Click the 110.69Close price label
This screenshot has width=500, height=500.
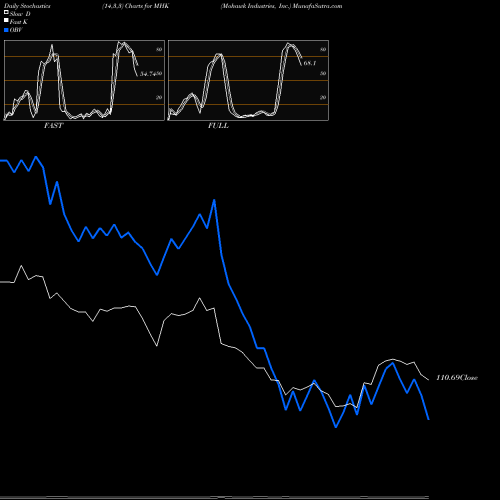[x=457, y=378]
